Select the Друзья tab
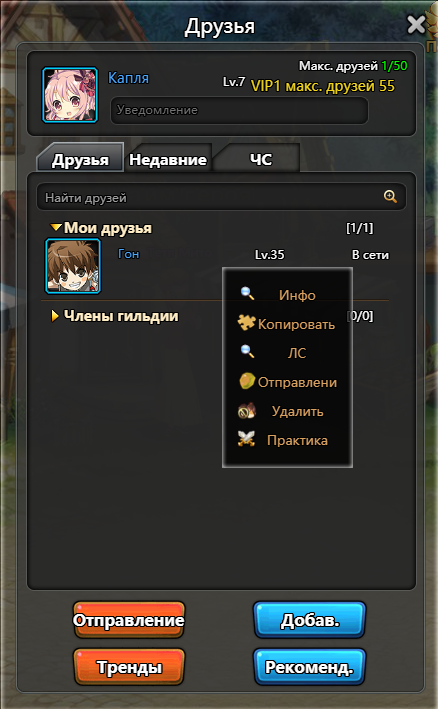Image resolution: width=438 pixels, height=709 pixels. (80, 158)
